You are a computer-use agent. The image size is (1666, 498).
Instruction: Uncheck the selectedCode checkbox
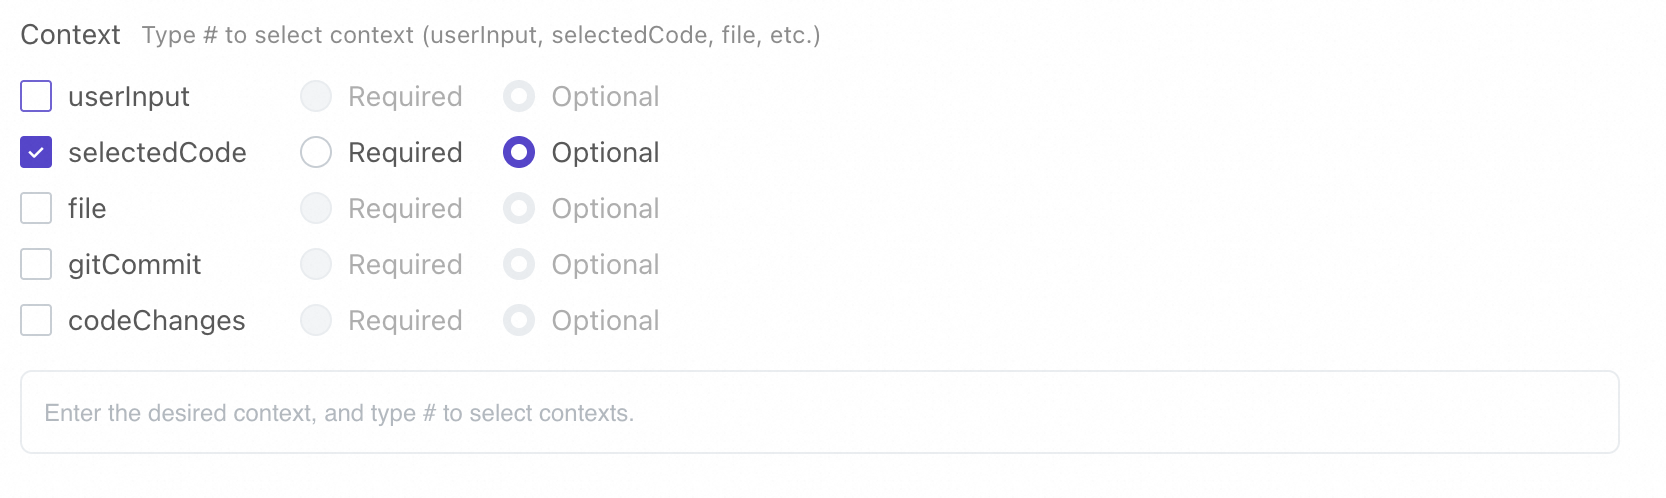point(36,152)
